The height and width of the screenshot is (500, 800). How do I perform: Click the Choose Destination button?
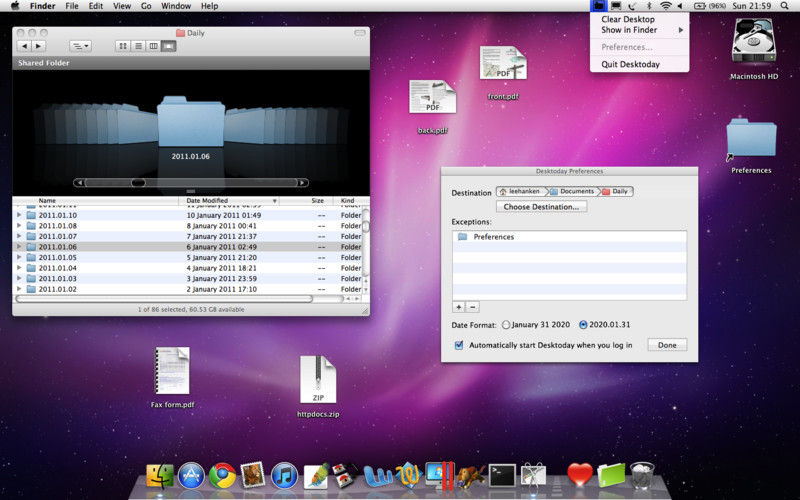coord(541,207)
